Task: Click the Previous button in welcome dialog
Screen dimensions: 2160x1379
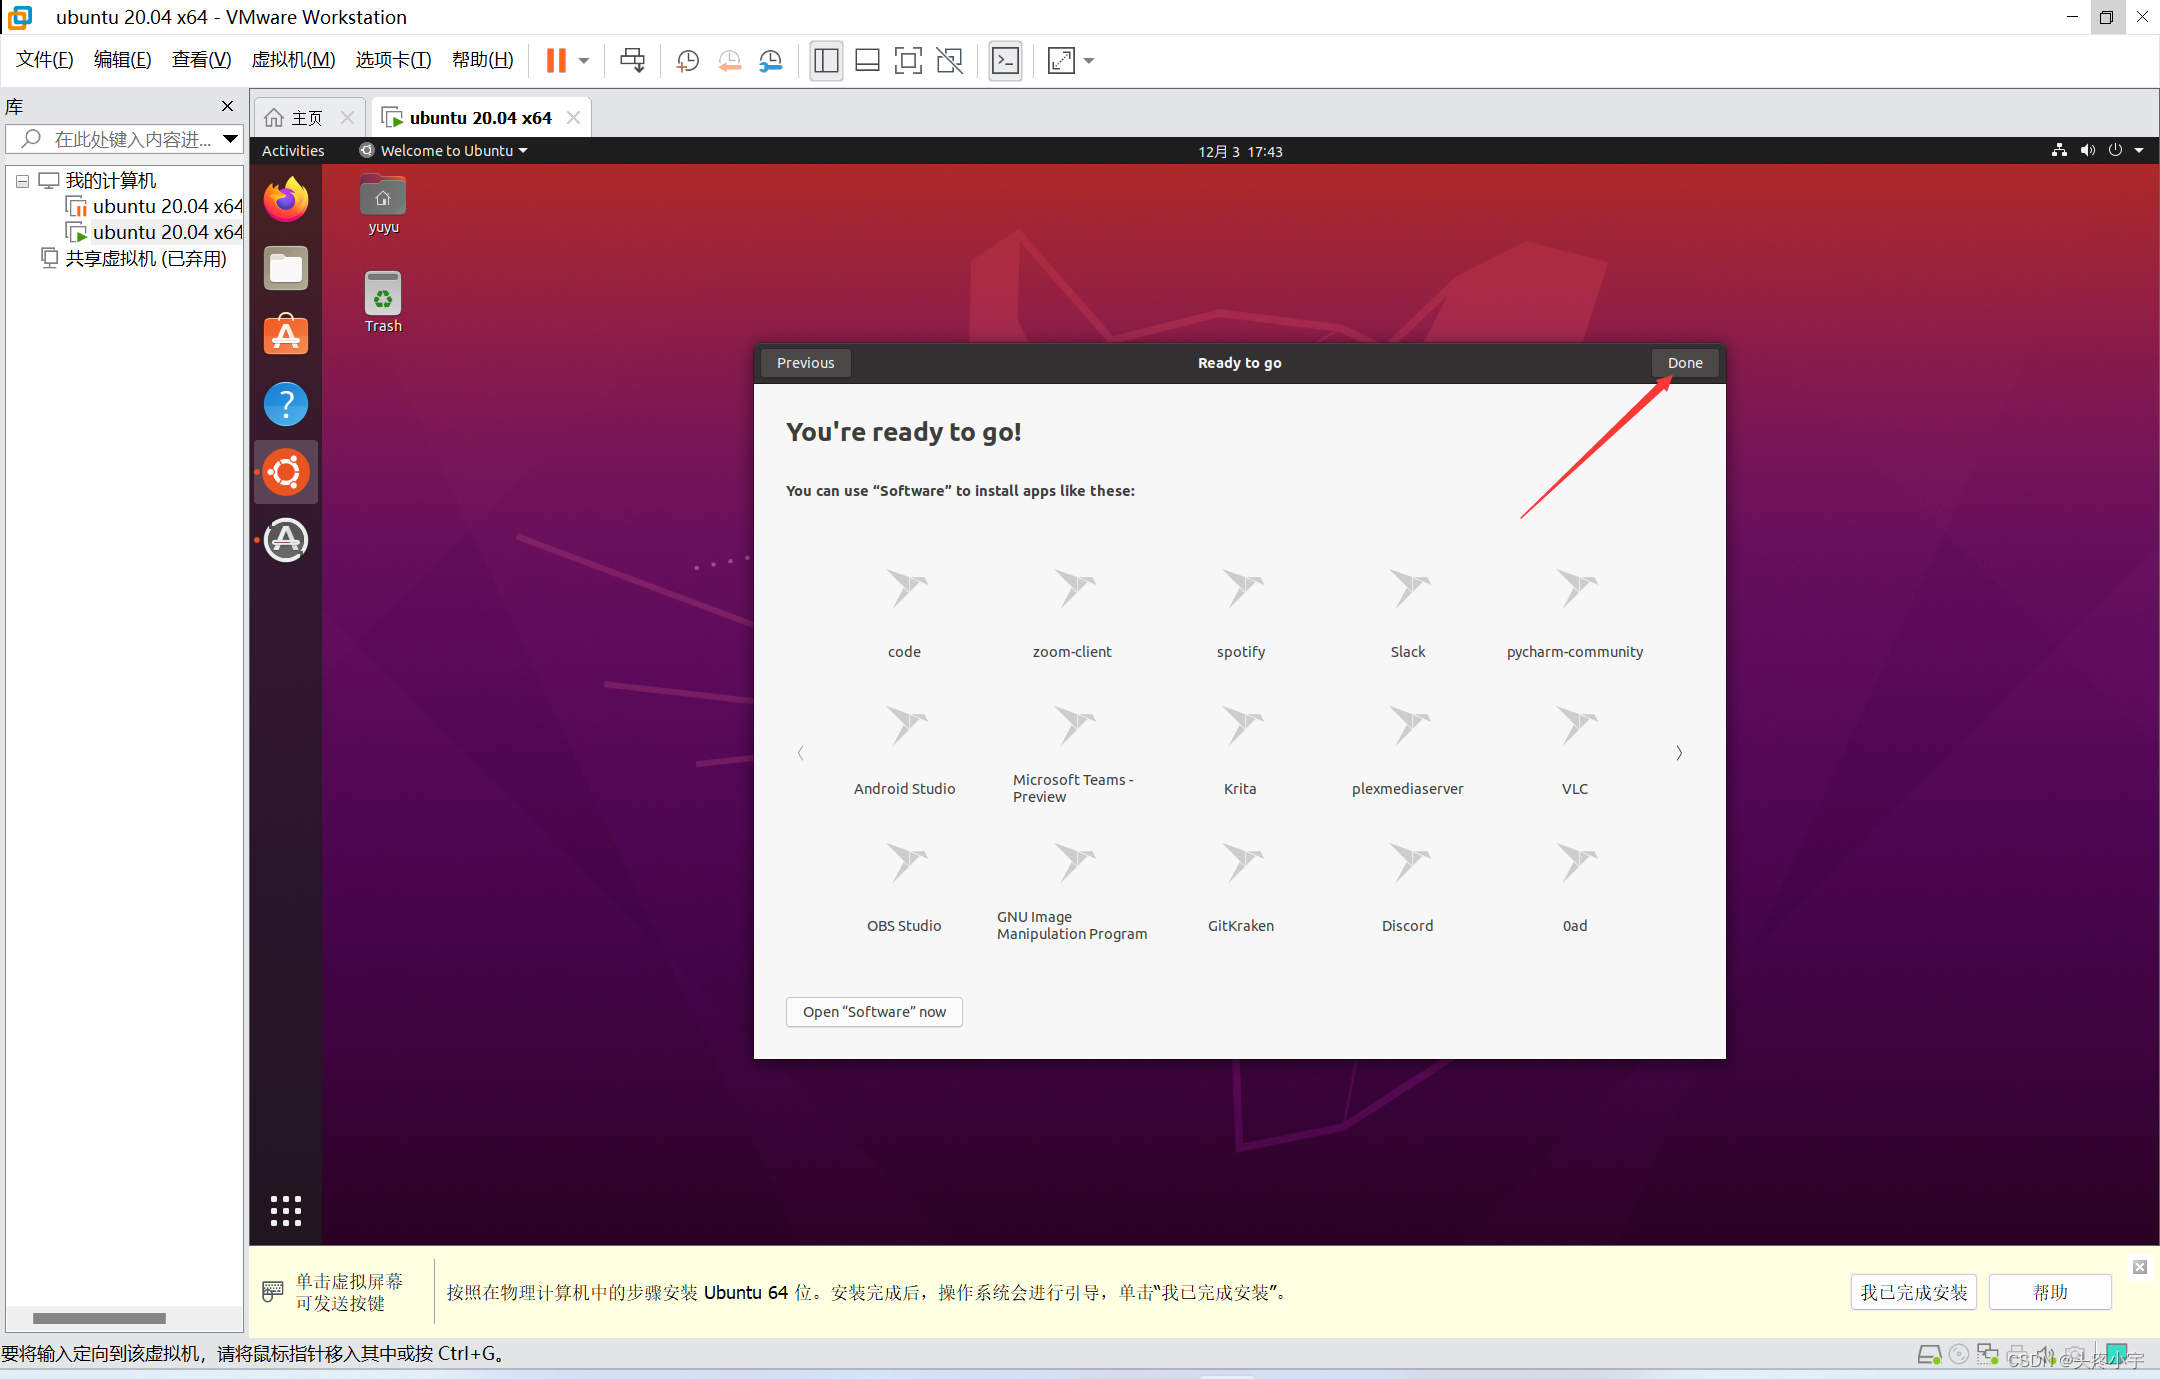Action: point(805,363)
